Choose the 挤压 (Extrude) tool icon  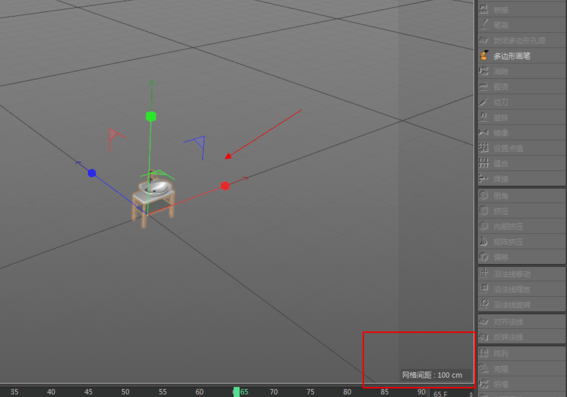[483, 211]
